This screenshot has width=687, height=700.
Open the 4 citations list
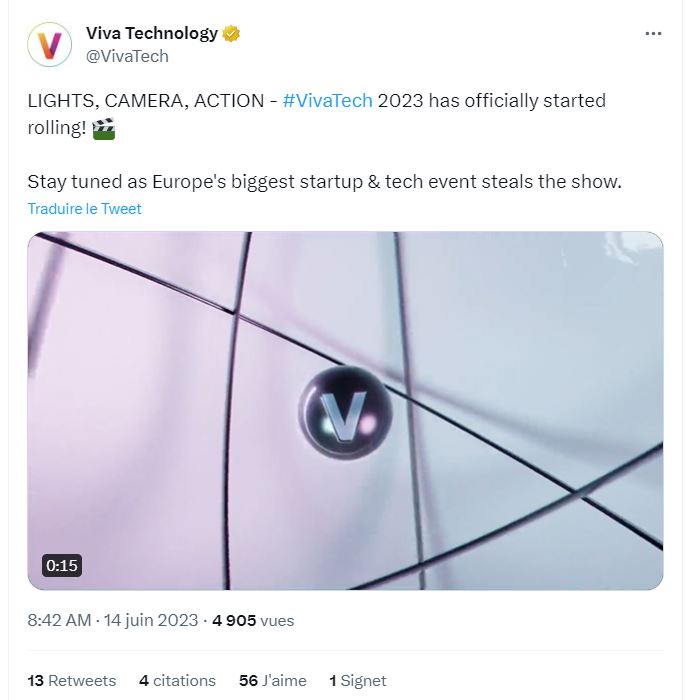[177, 681]
